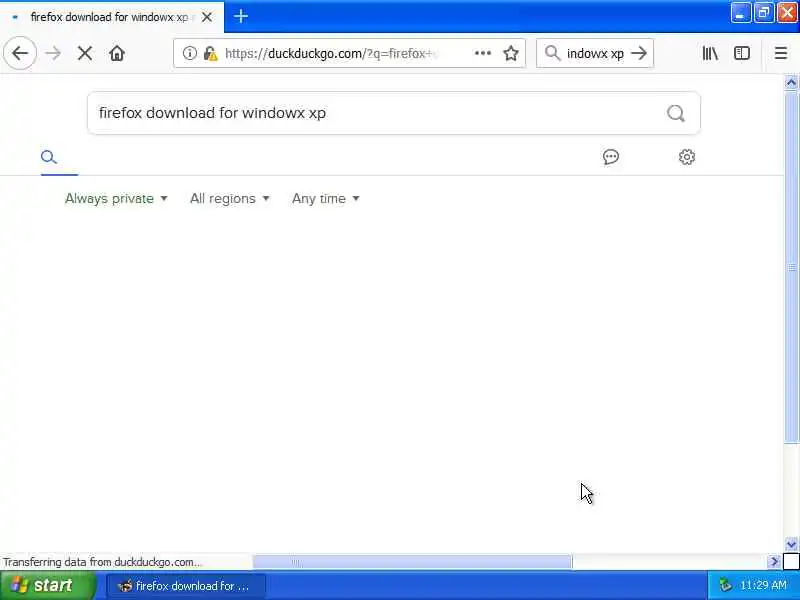This screenshot has height=600, width=800.
Task: Go back to the previous page
Action: [x=20, y=53]
